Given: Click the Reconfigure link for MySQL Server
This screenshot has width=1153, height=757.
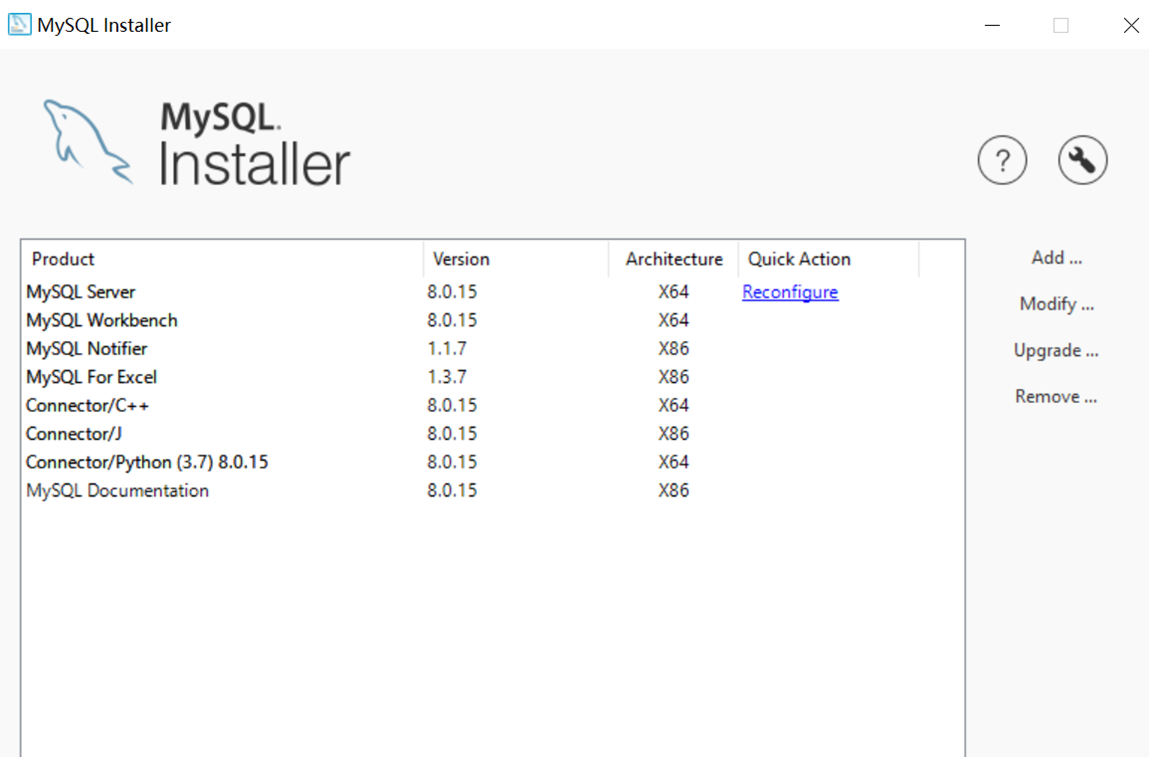Looking at the screenshot, I should [790, 292].
